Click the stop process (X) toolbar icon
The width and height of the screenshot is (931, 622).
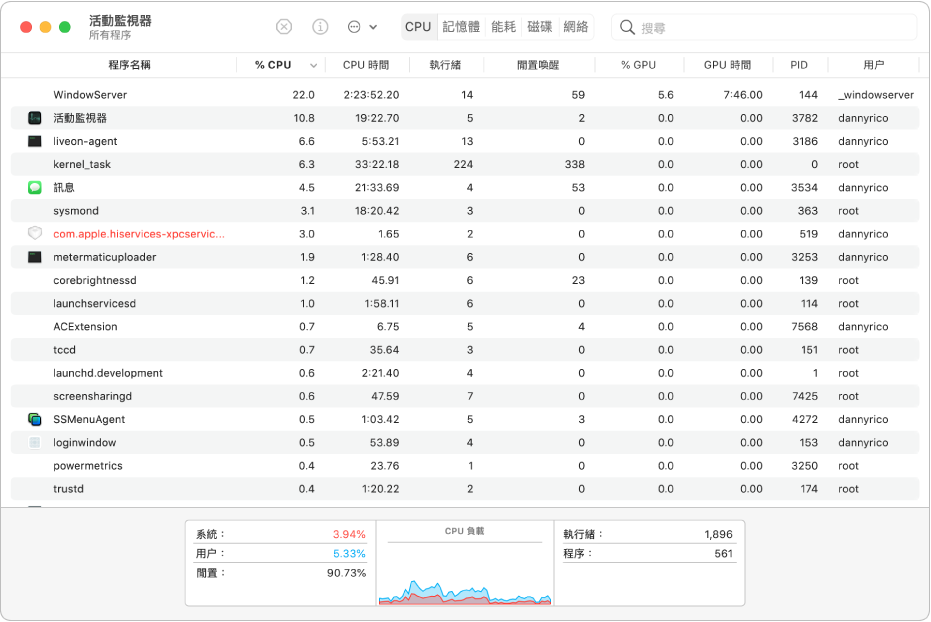tap(284, 27)
